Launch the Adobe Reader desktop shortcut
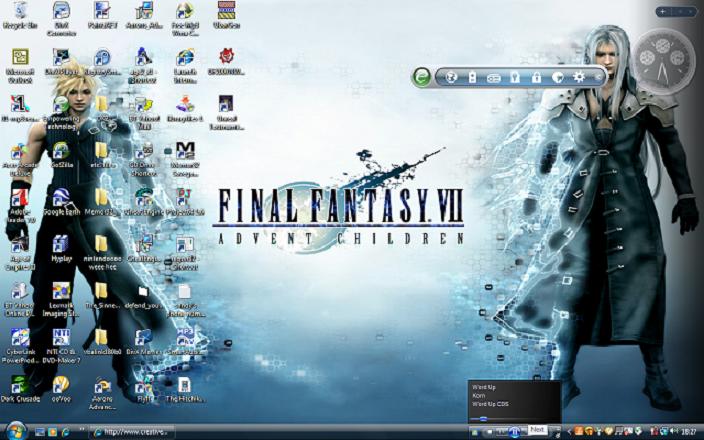Screen dimensions: 704x440 pyautogui.click(x=20, y=206)
